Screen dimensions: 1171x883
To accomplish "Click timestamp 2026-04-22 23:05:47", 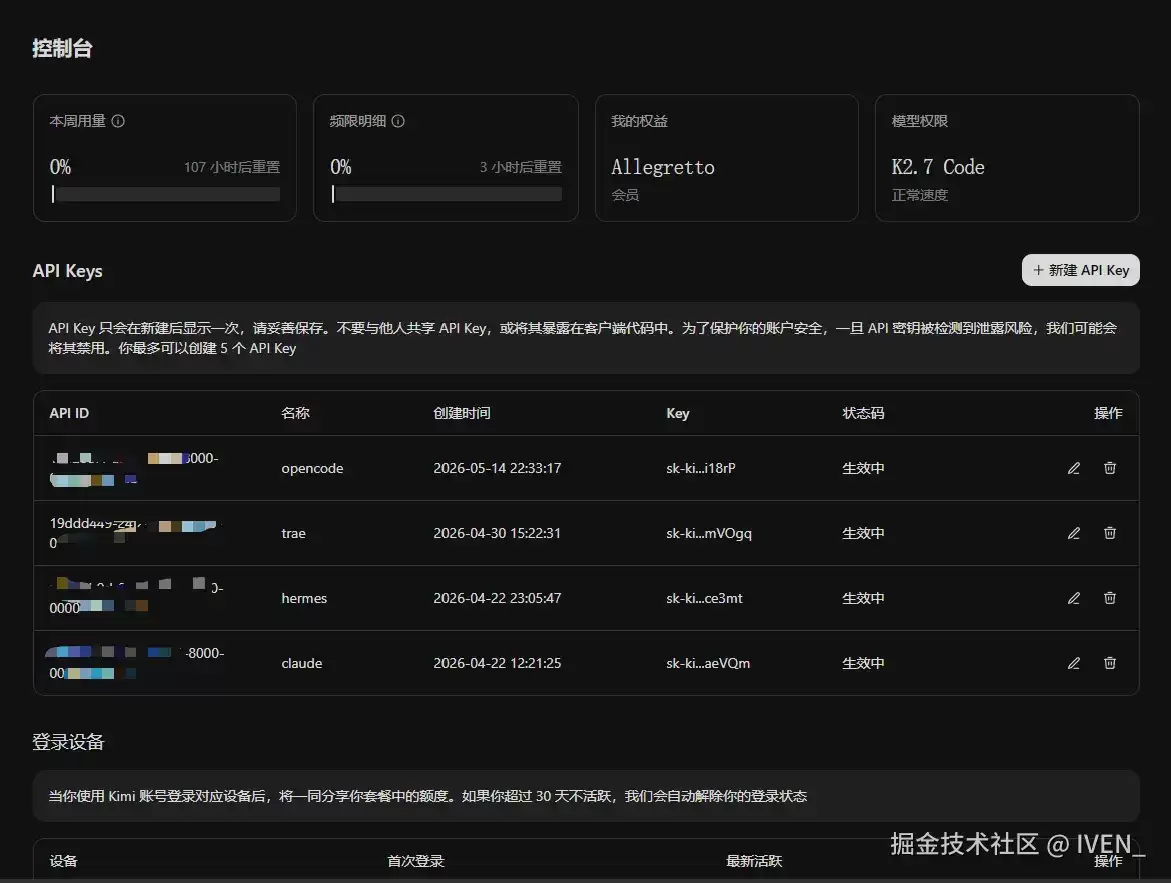I will tap(497, 598).
